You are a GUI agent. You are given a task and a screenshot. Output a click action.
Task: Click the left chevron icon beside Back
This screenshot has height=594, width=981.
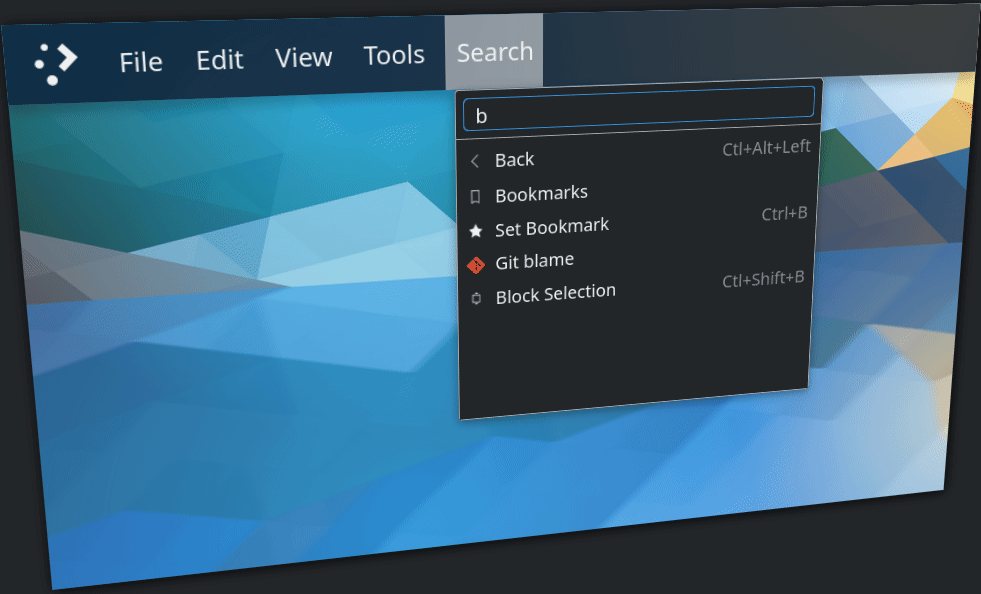(x=475, y=161)
